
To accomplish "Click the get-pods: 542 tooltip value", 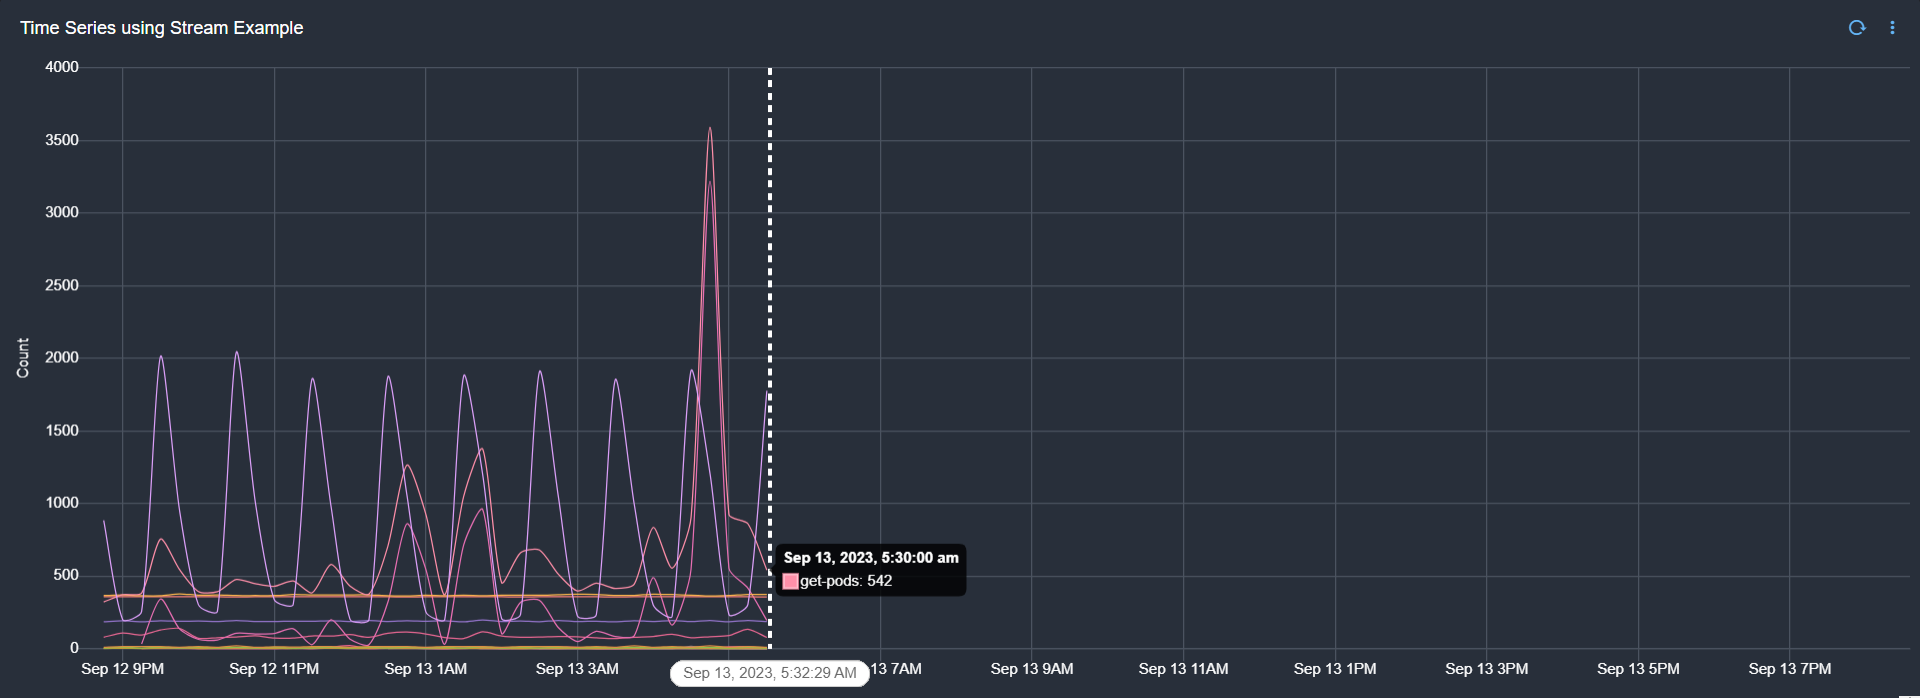I will tap(846, 581).
